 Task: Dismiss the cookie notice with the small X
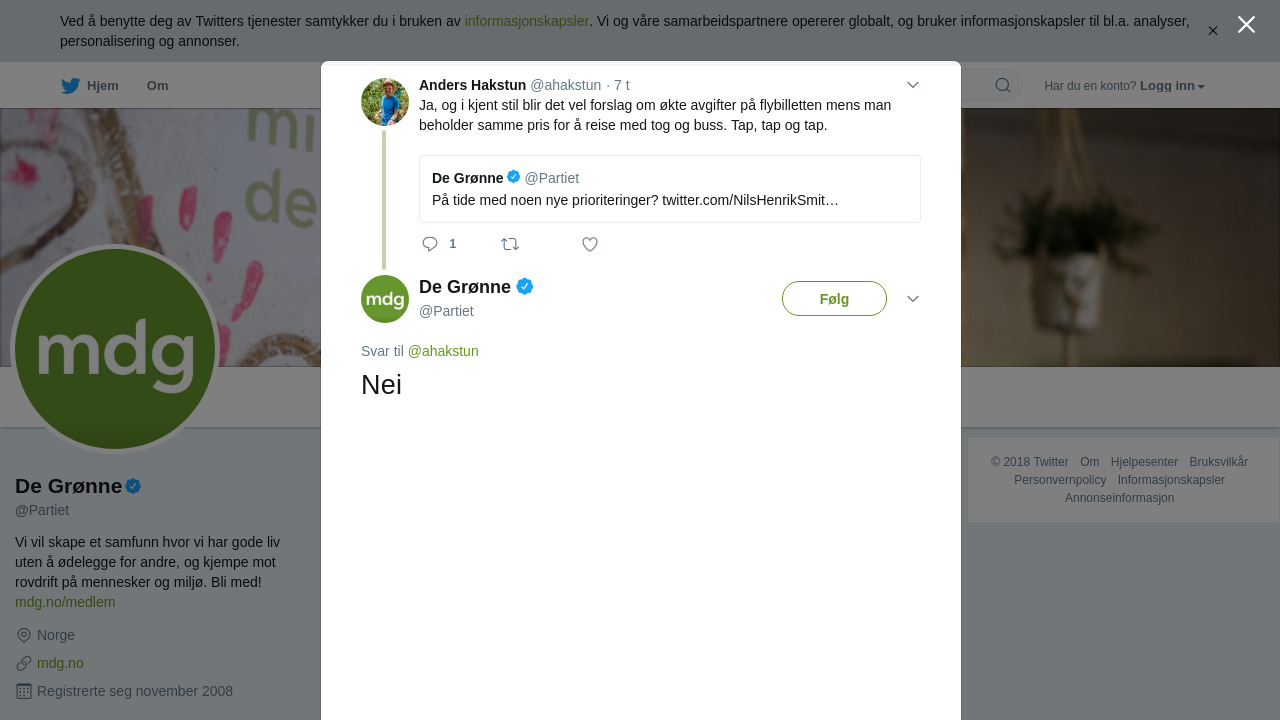[x=1213, y=31]
